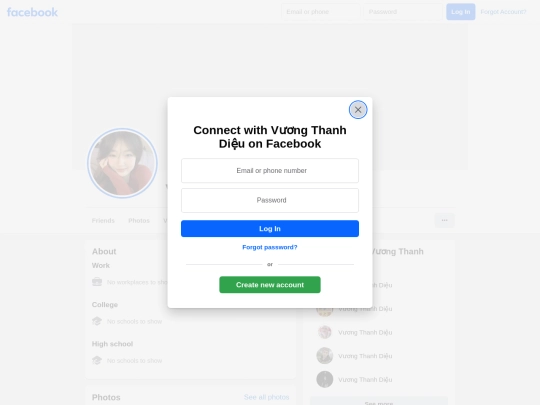
Task: Open the large circular profile picture
Action: tap(122, 163)
